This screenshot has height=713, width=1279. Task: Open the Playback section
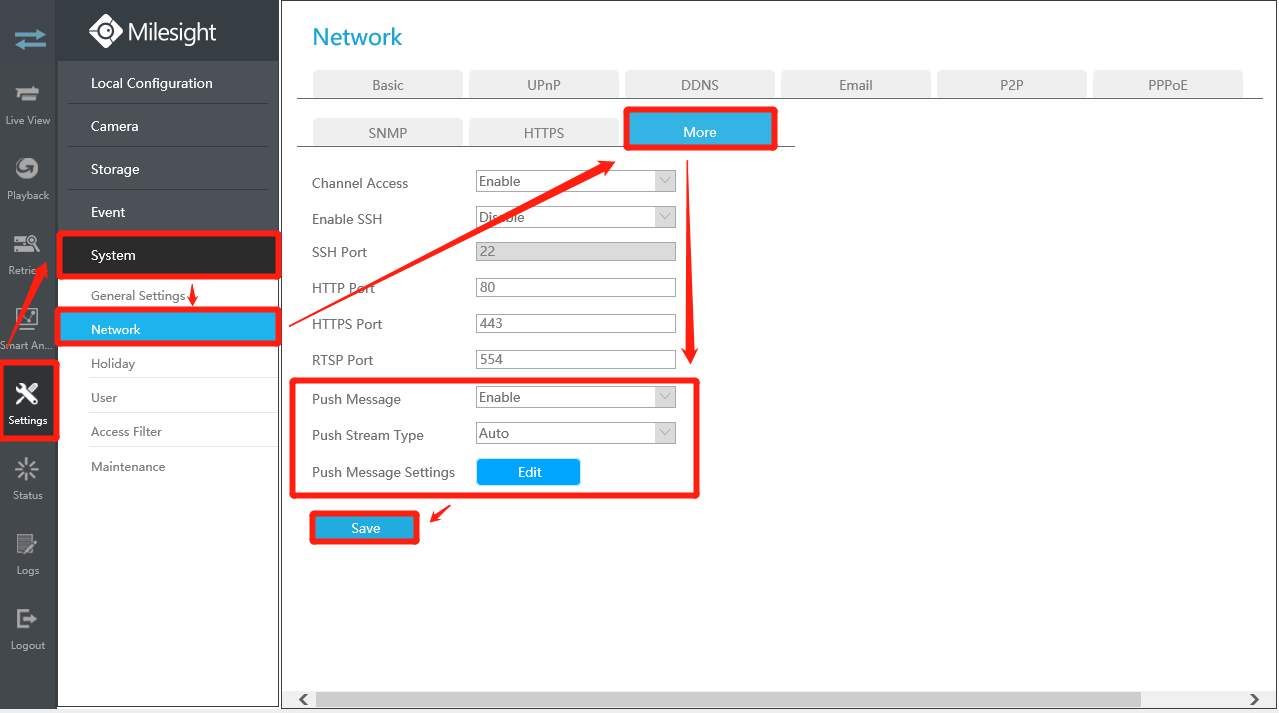coord(28,179)
